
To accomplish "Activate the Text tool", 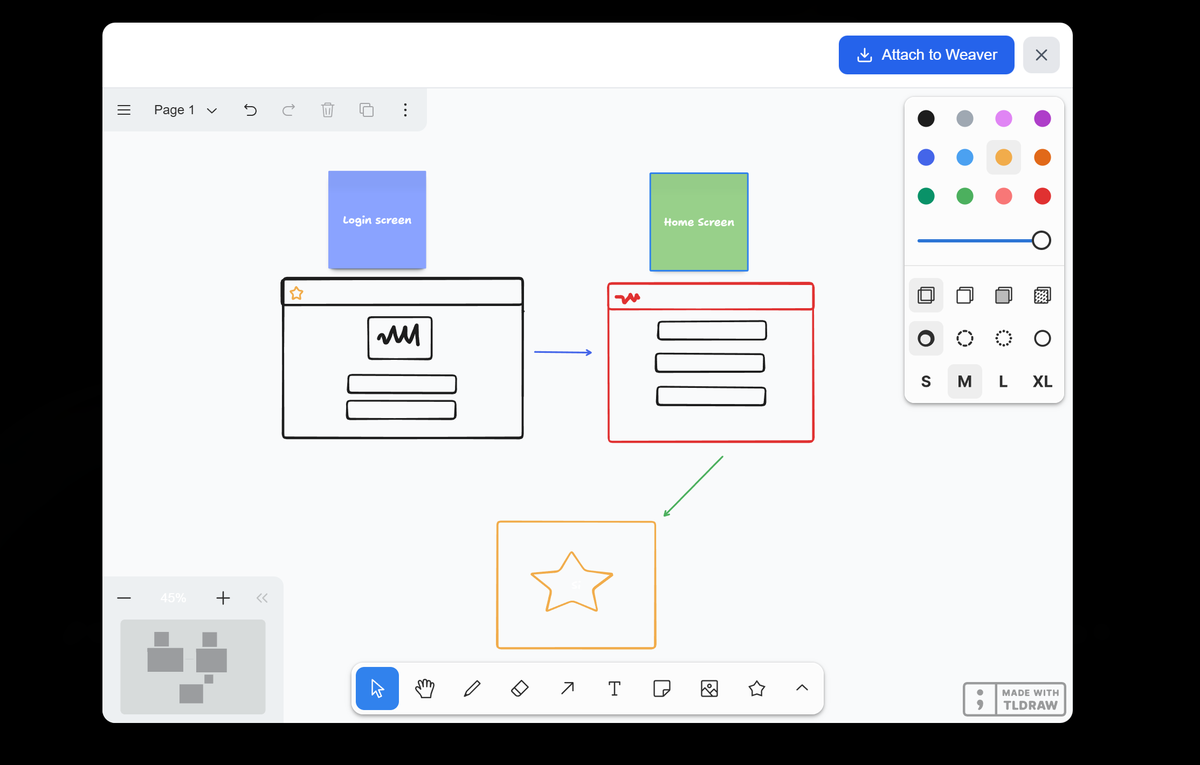I will tap(614, 688).
